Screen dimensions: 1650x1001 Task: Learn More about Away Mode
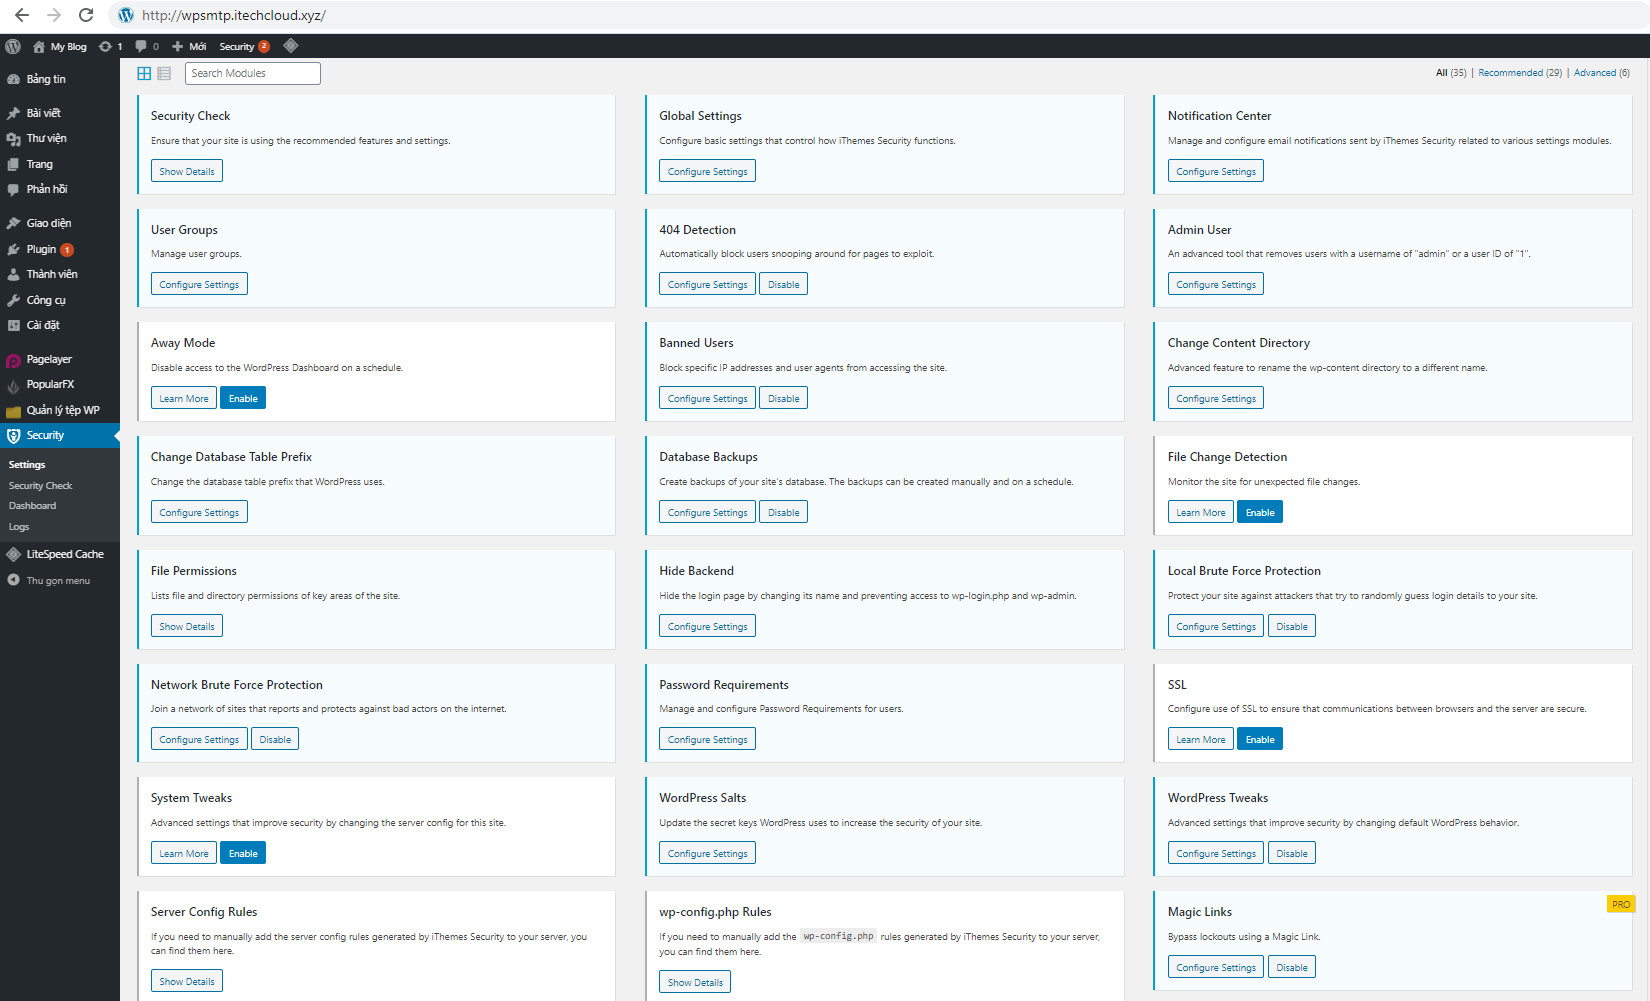coord(184,398)
